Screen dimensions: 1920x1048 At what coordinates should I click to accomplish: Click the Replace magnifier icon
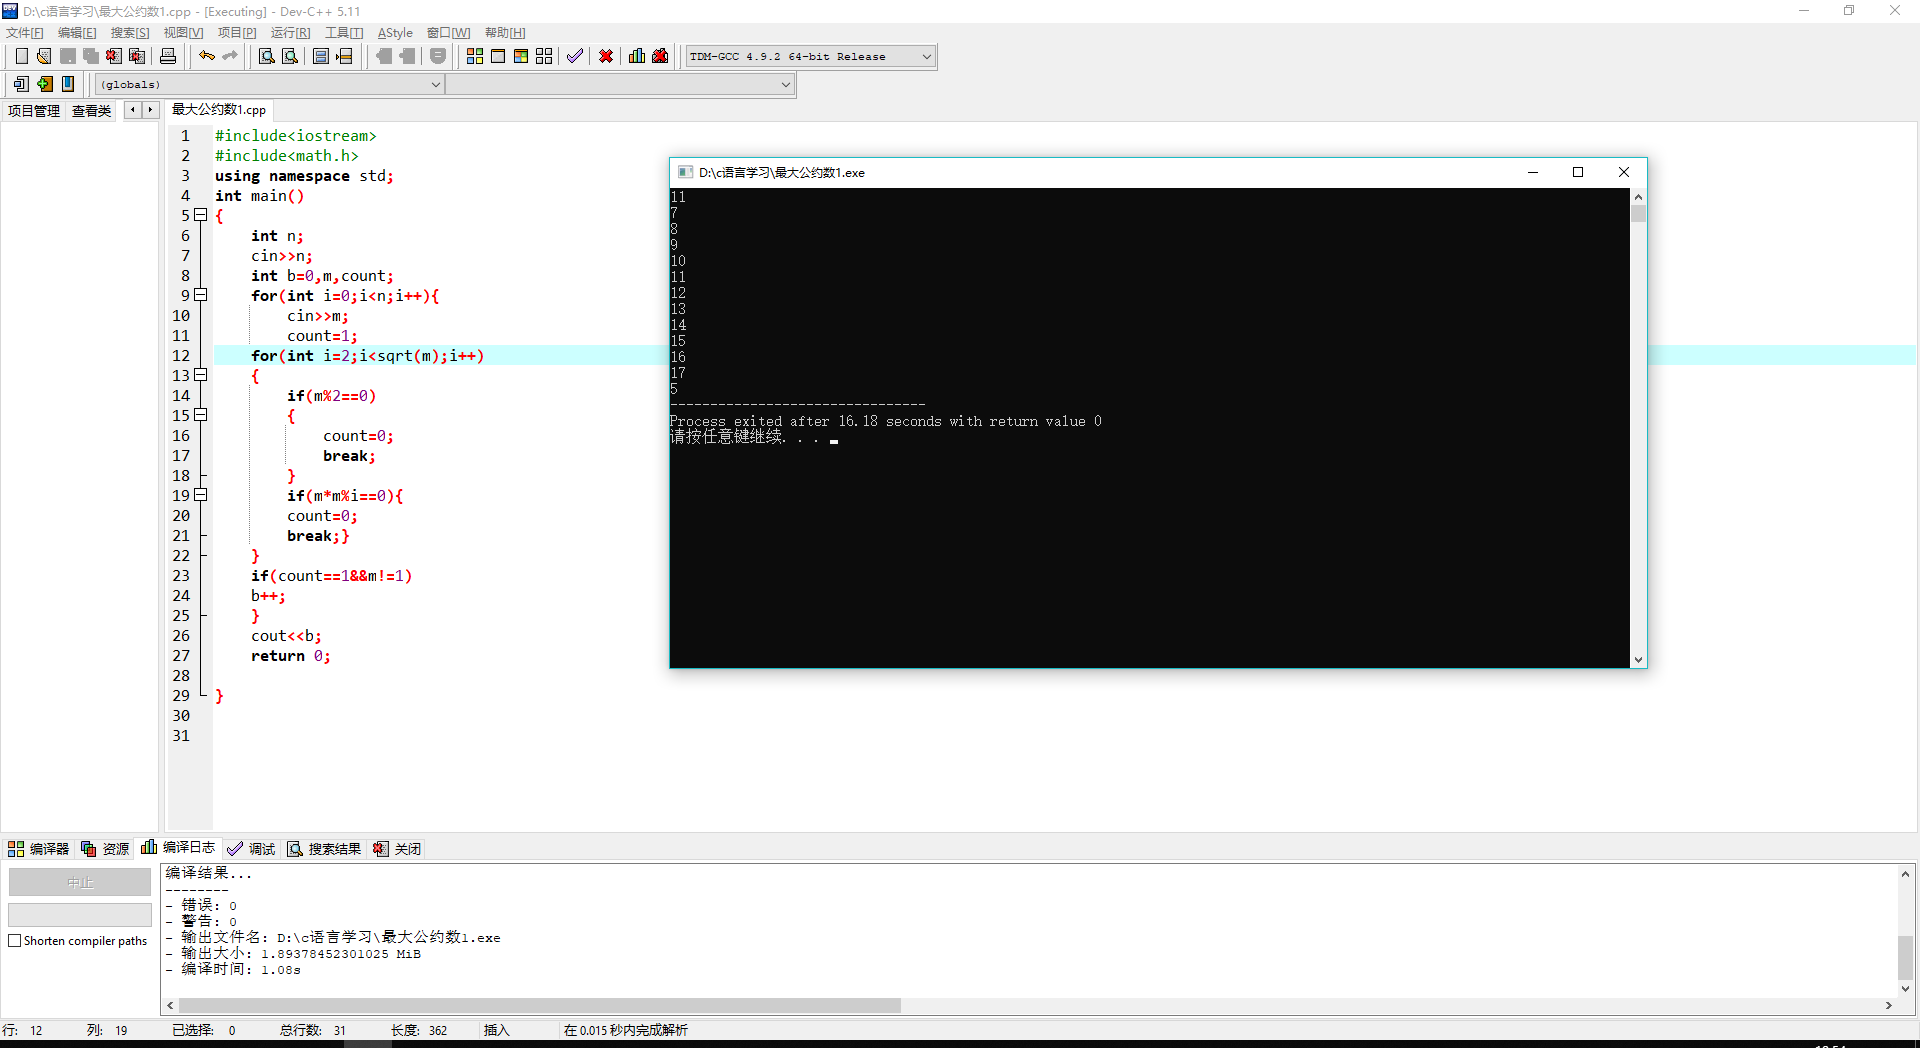point(290,56)
